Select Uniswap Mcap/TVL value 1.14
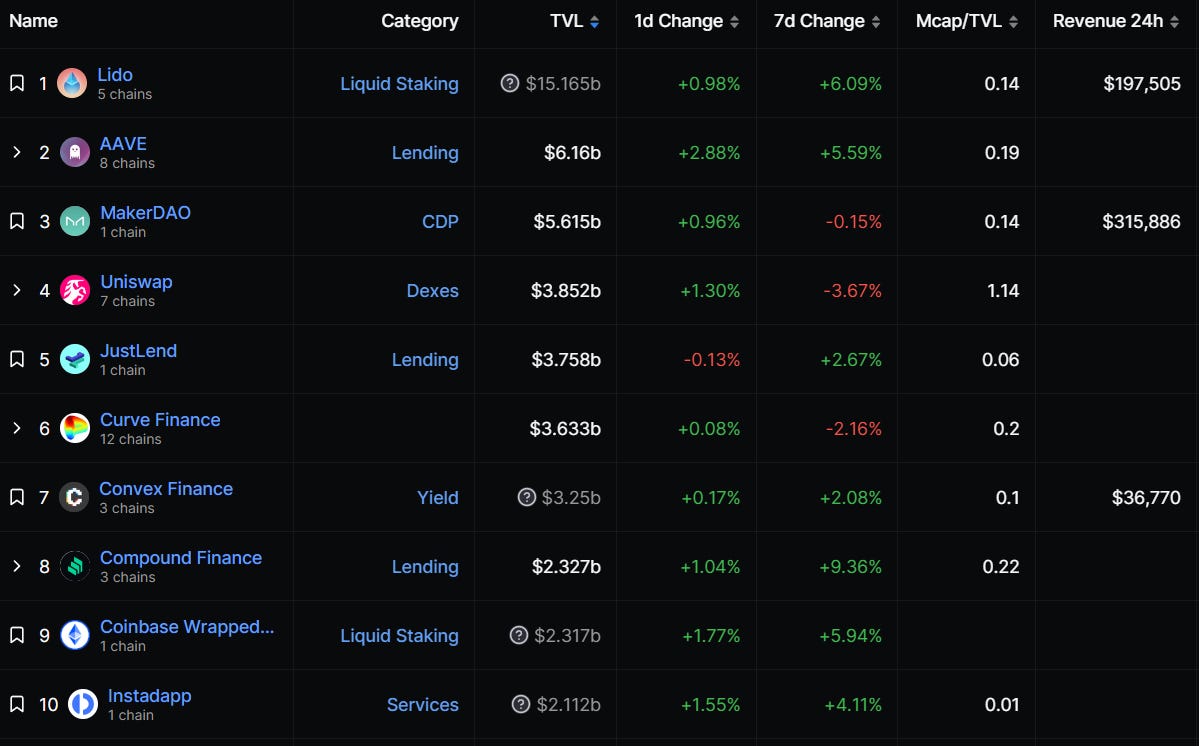1199x746 pixels. click(x=1002, y=290)
